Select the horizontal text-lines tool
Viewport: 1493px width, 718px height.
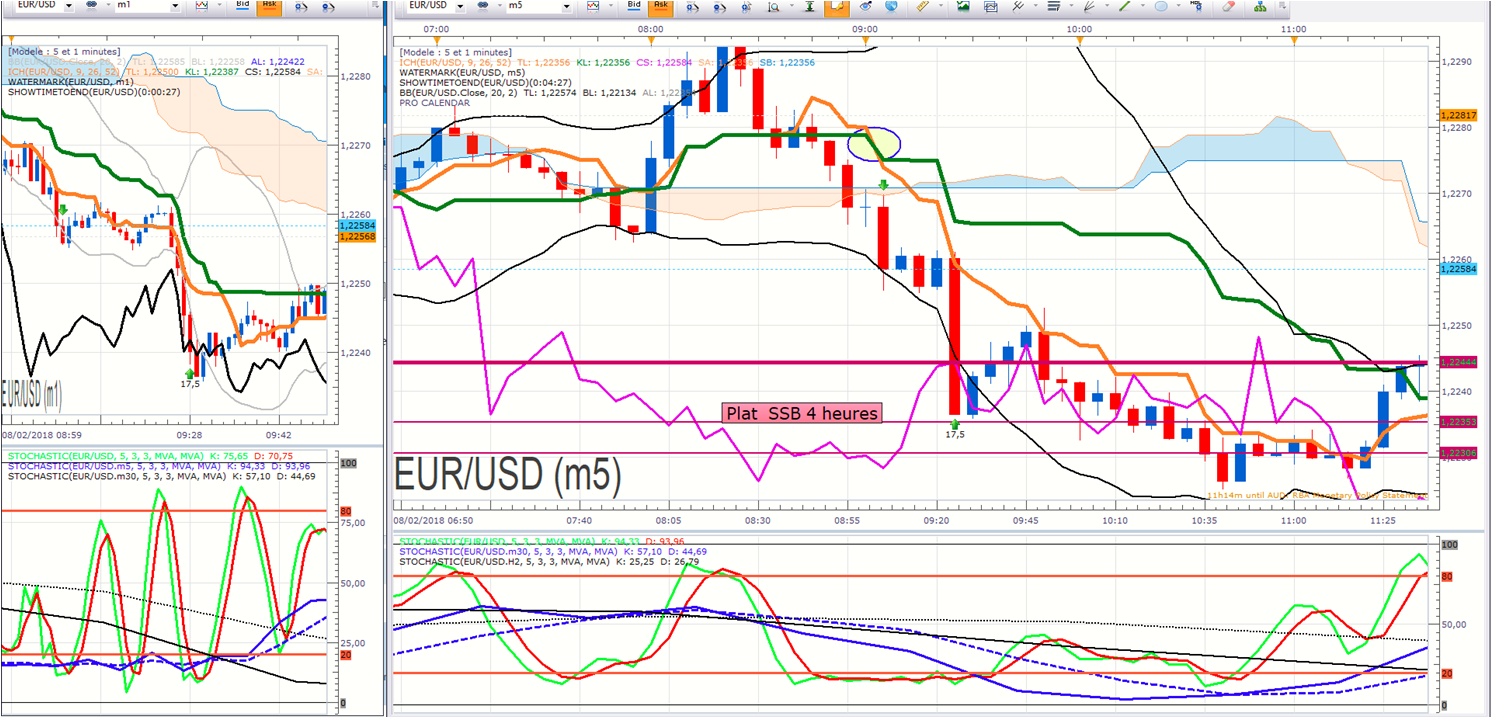pos(1053,6)
